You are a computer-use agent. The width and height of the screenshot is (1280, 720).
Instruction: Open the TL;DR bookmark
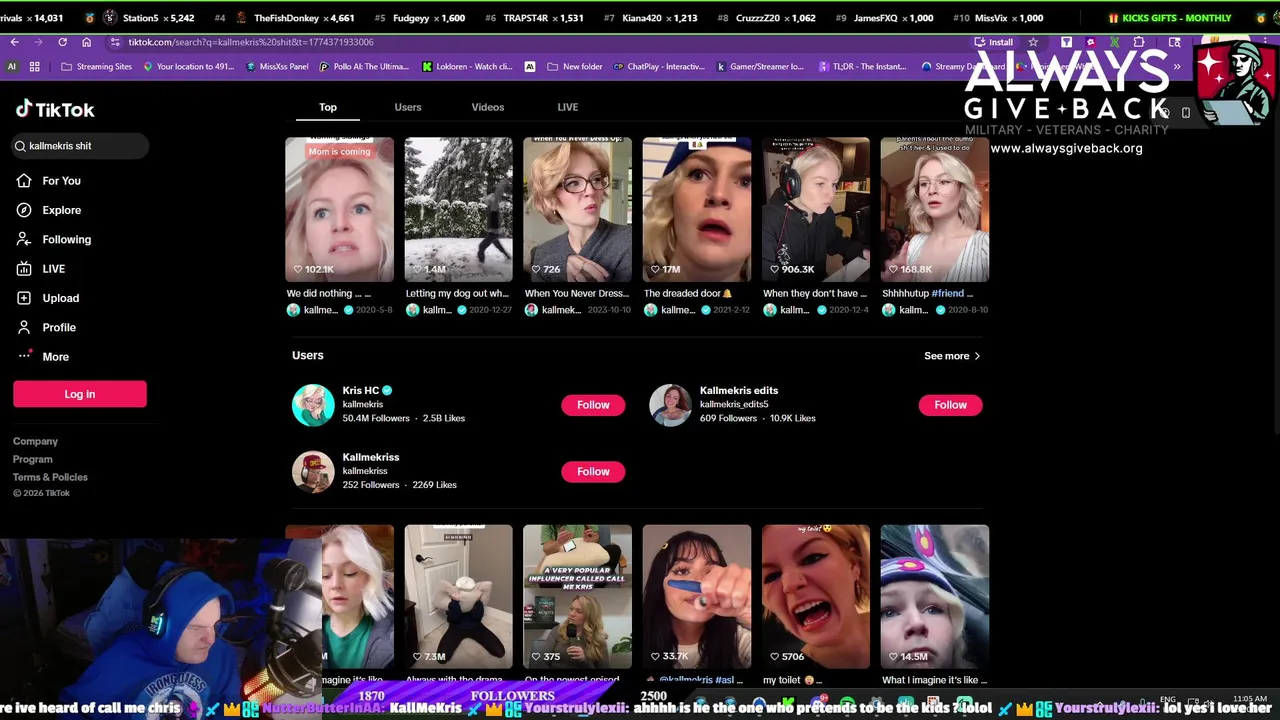[862, 67]
